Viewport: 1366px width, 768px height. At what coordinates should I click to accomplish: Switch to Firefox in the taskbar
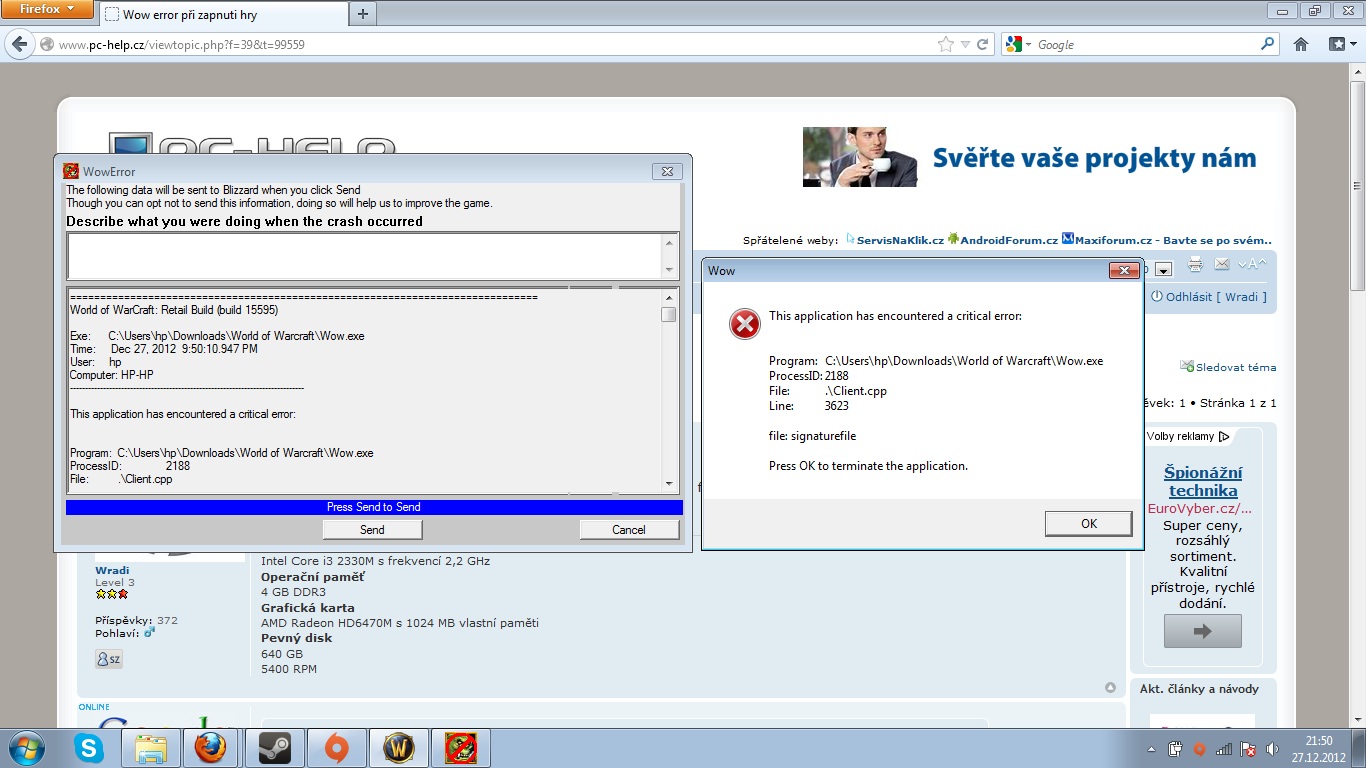(212, 748)
